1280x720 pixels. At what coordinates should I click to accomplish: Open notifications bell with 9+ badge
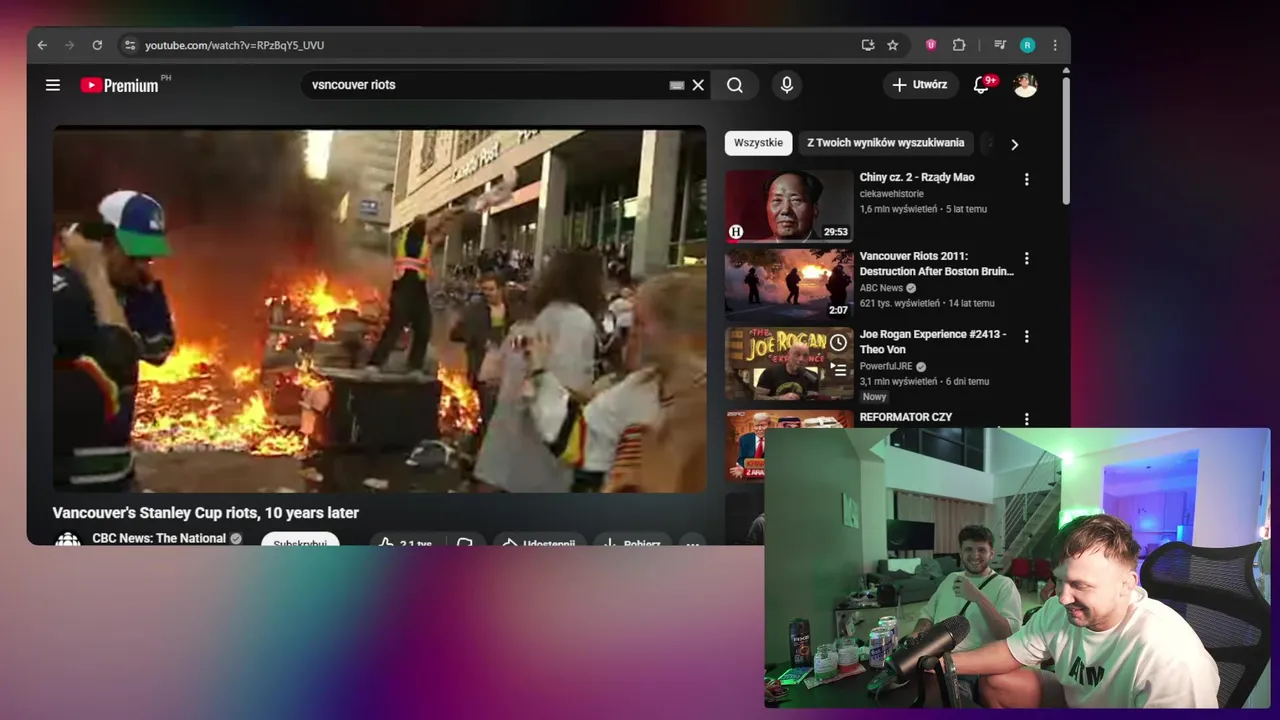click(x=981, y=85)
